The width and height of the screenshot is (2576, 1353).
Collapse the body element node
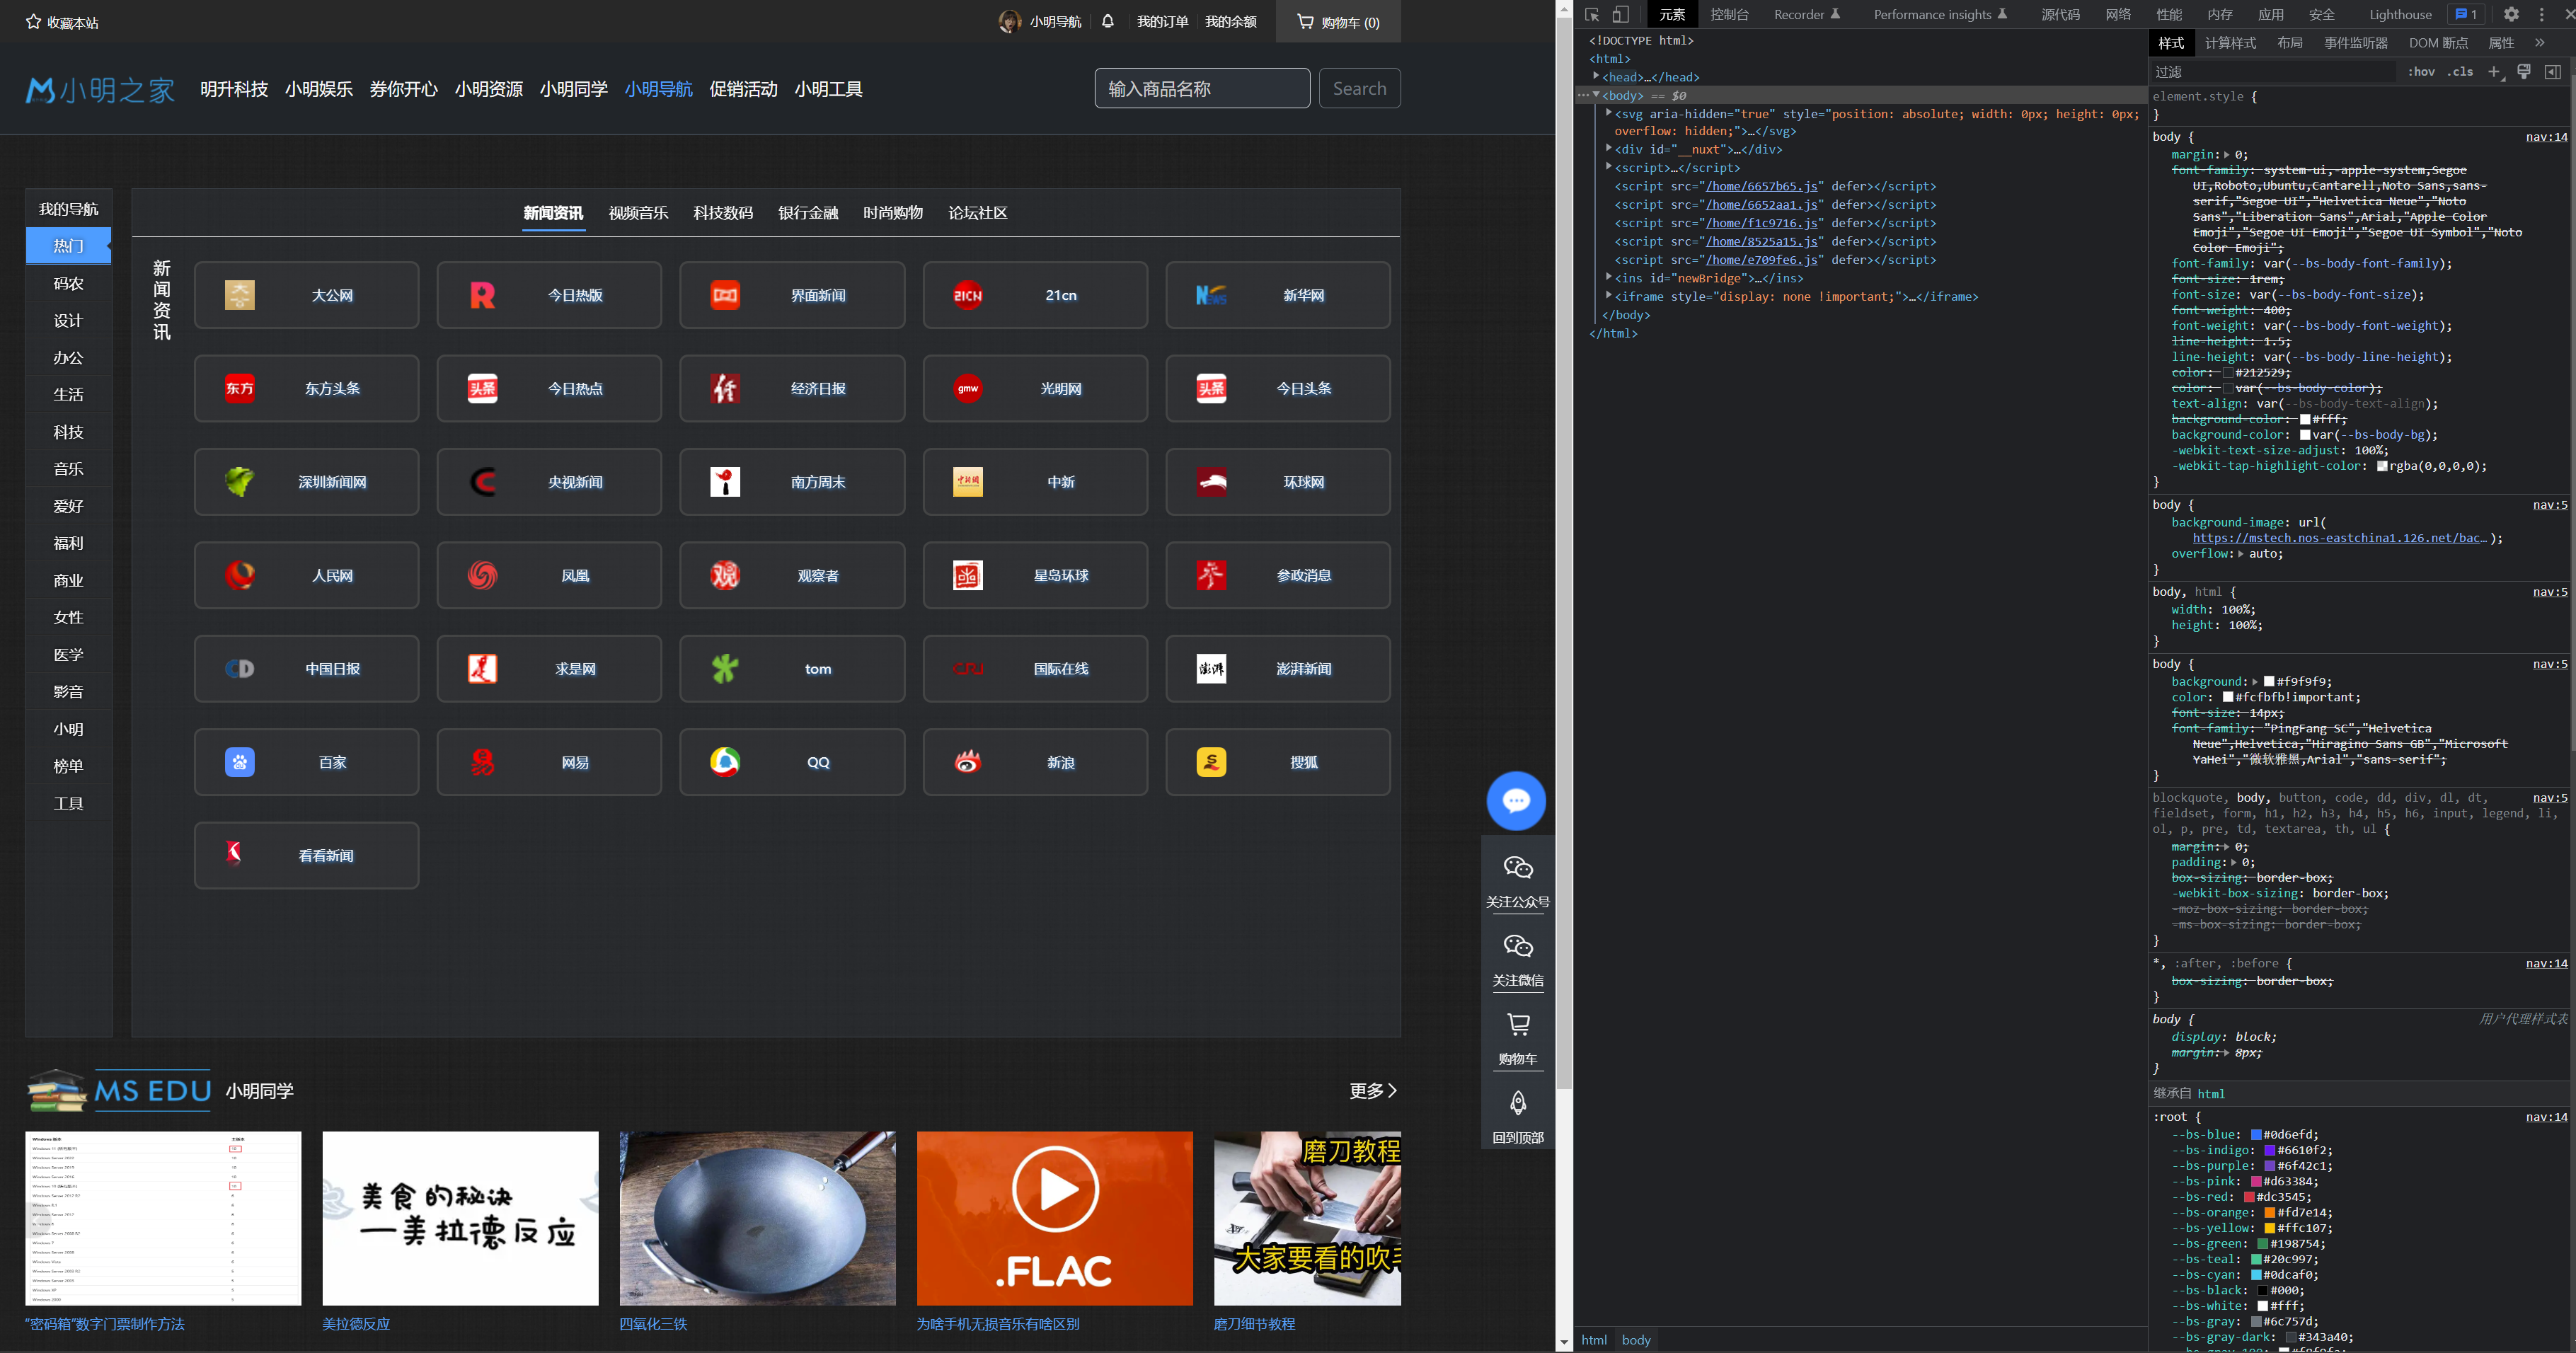[1596, 95]
